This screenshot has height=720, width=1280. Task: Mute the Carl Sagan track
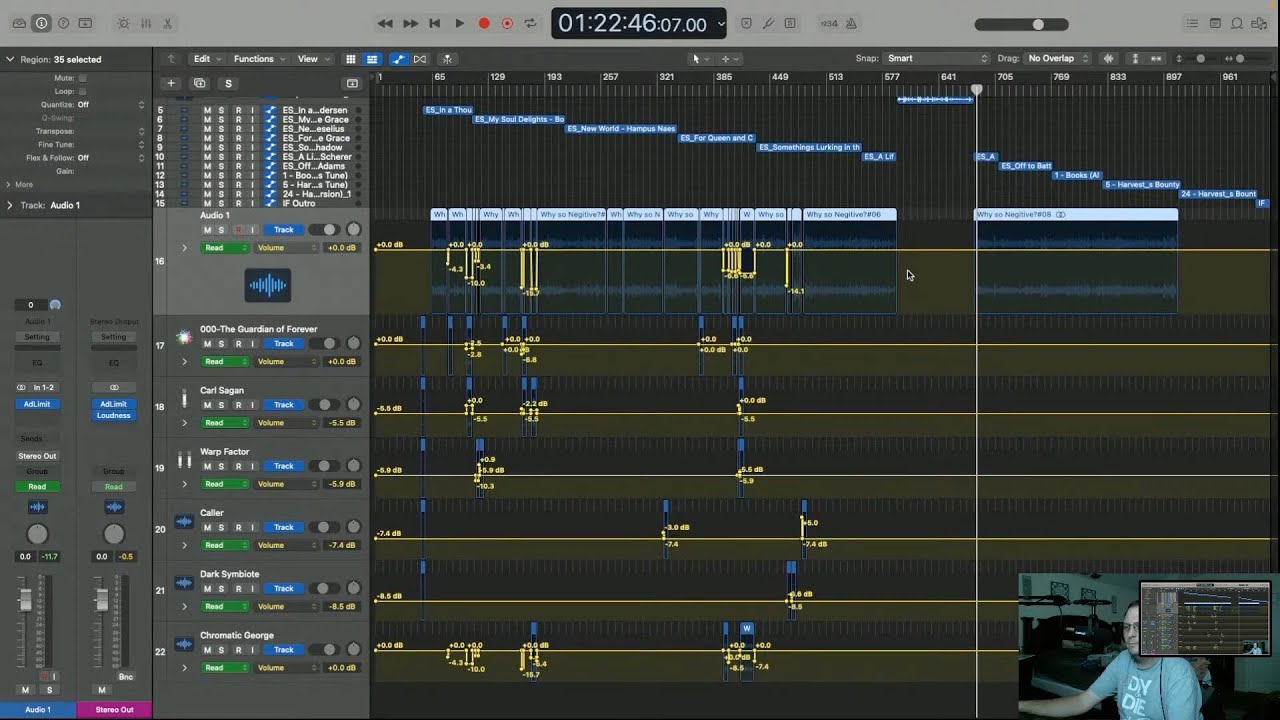(207, 405)
